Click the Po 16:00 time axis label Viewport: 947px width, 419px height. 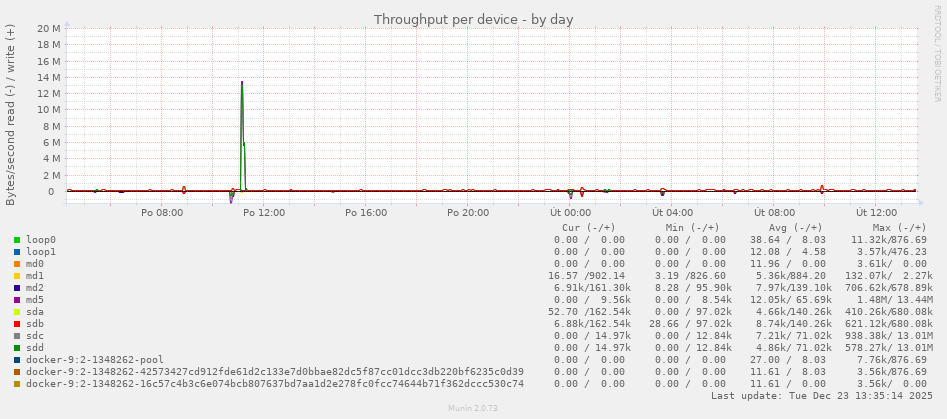click(366, 213)
